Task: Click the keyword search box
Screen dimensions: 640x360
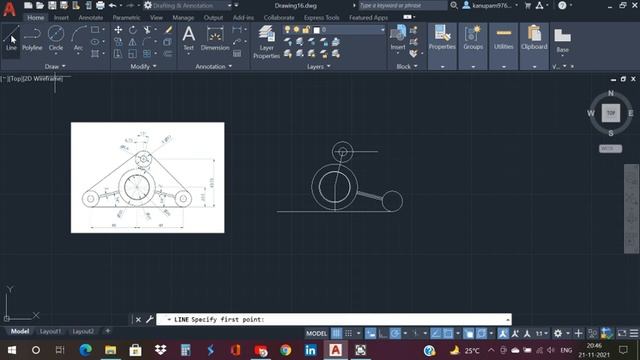Action: tap(402, 5)
